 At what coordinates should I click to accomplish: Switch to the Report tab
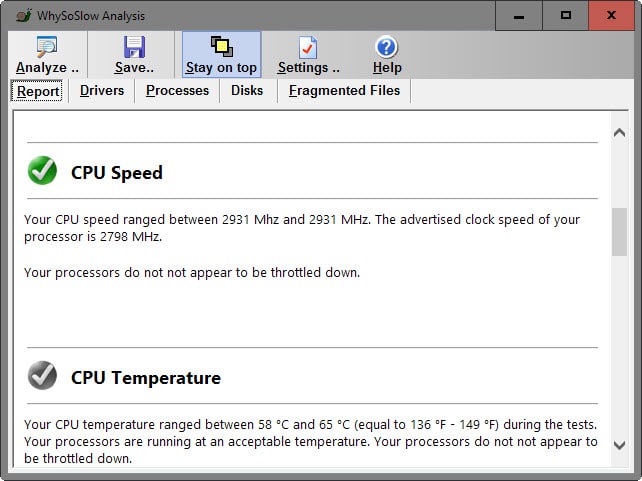(x=38, y=91)
